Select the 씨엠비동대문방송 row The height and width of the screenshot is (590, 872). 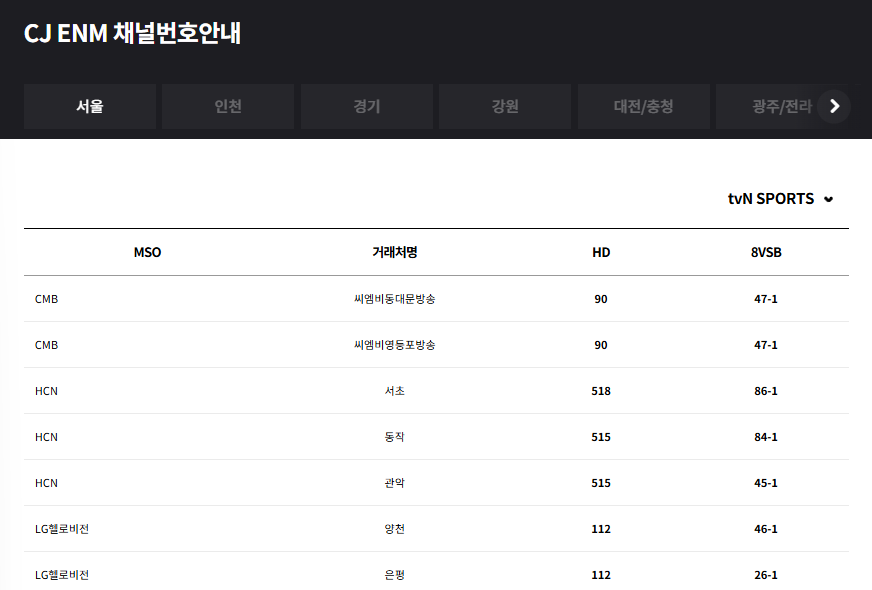tap(396, 299)
